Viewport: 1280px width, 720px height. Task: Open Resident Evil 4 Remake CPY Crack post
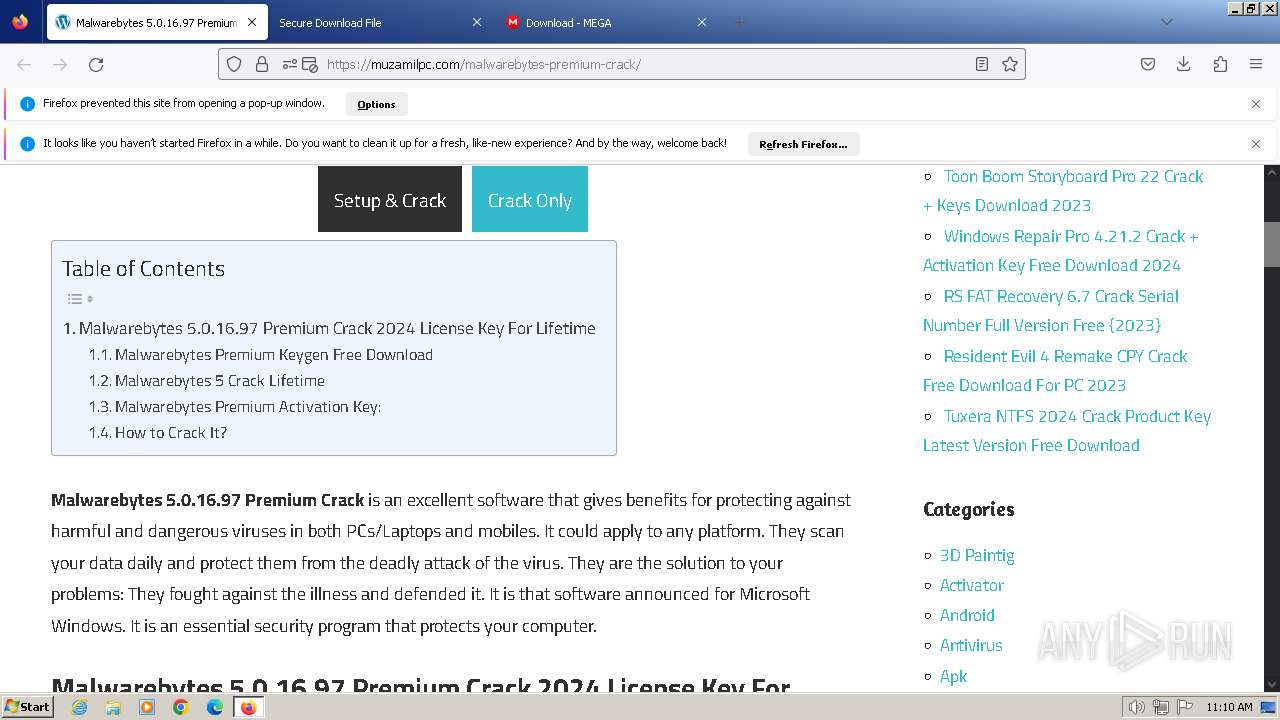point(1055,370)
